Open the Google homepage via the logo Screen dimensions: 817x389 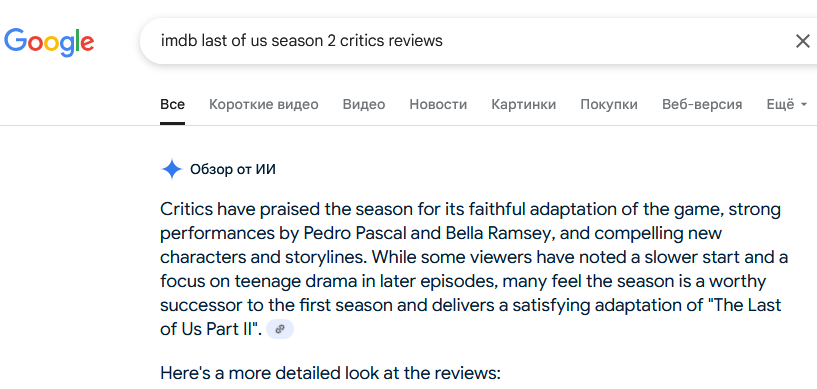click(49, 42)
